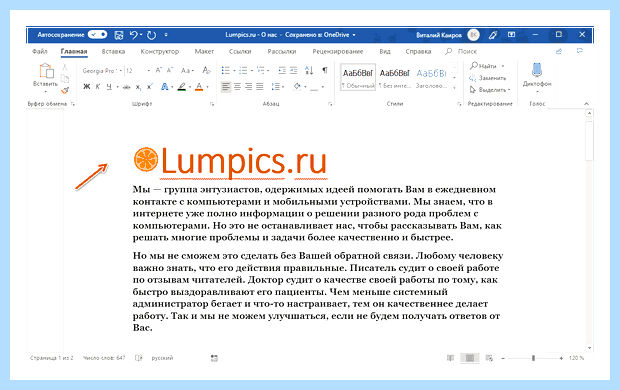Switch to the Вставка tab

click(113, 51)
